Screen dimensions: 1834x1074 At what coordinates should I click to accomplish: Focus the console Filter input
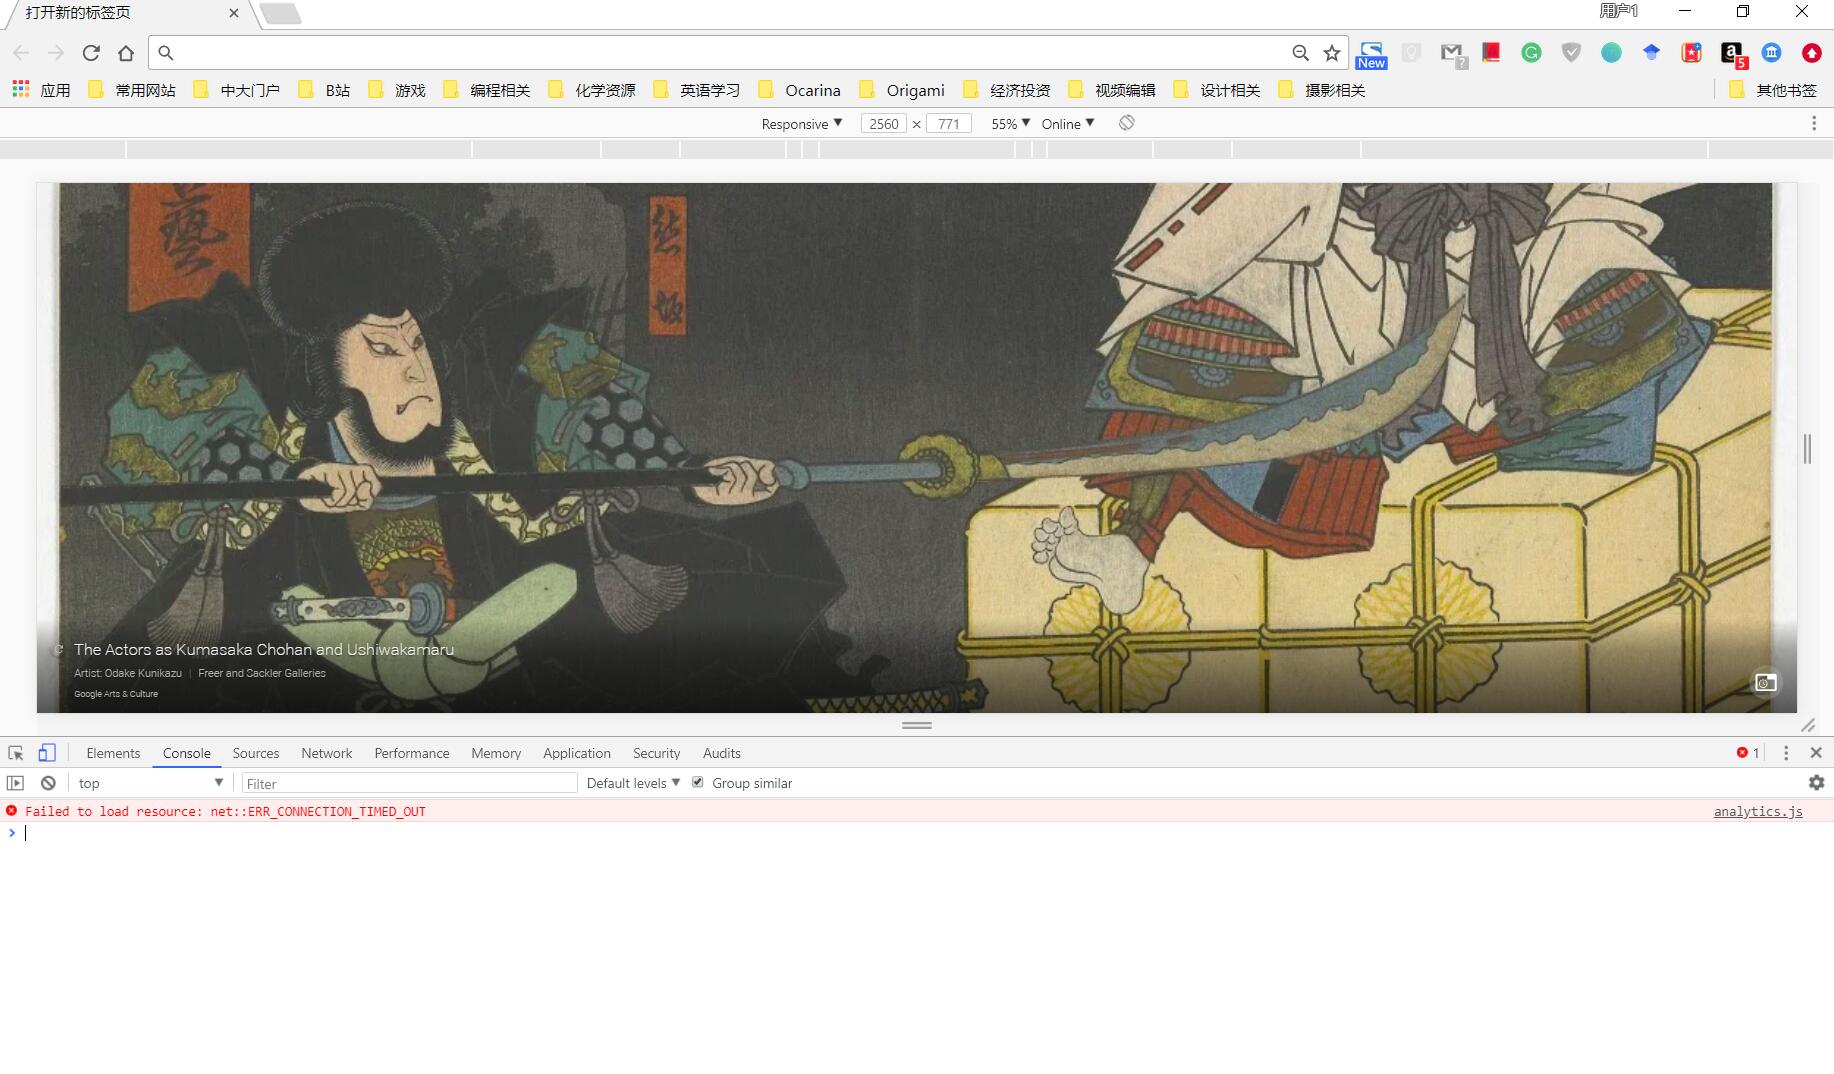410,783
